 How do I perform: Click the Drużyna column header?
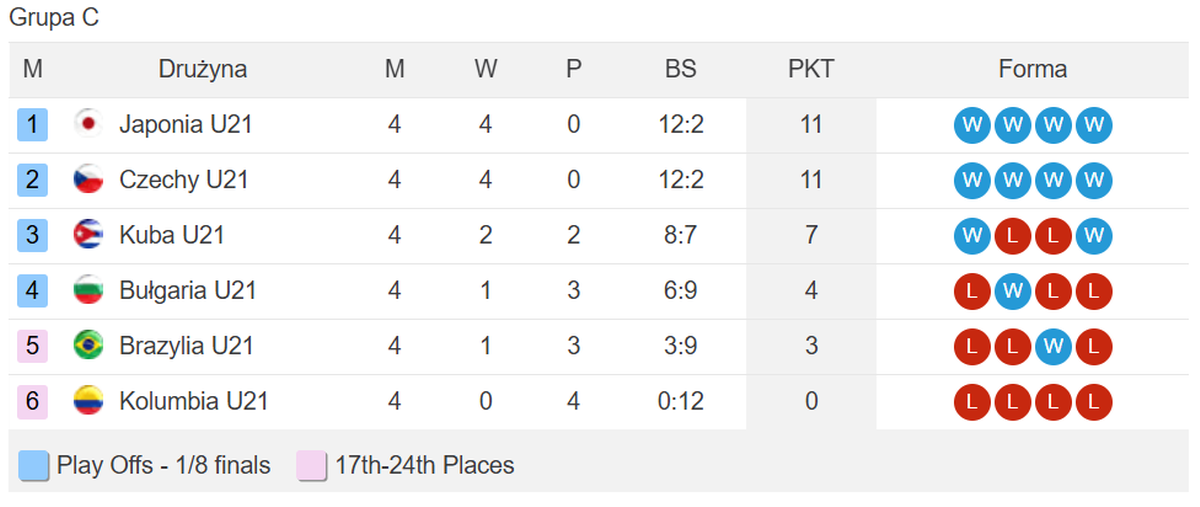[x=202, y=70]
